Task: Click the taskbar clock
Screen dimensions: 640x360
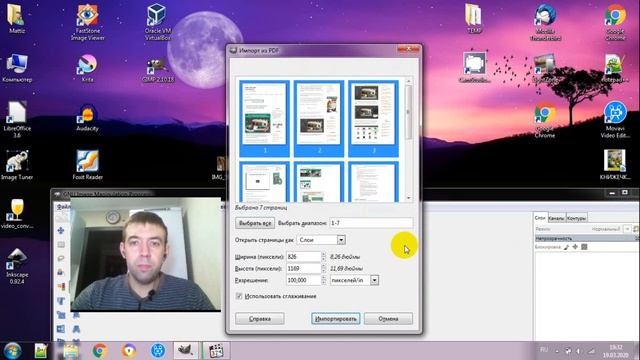Action: 616,351
